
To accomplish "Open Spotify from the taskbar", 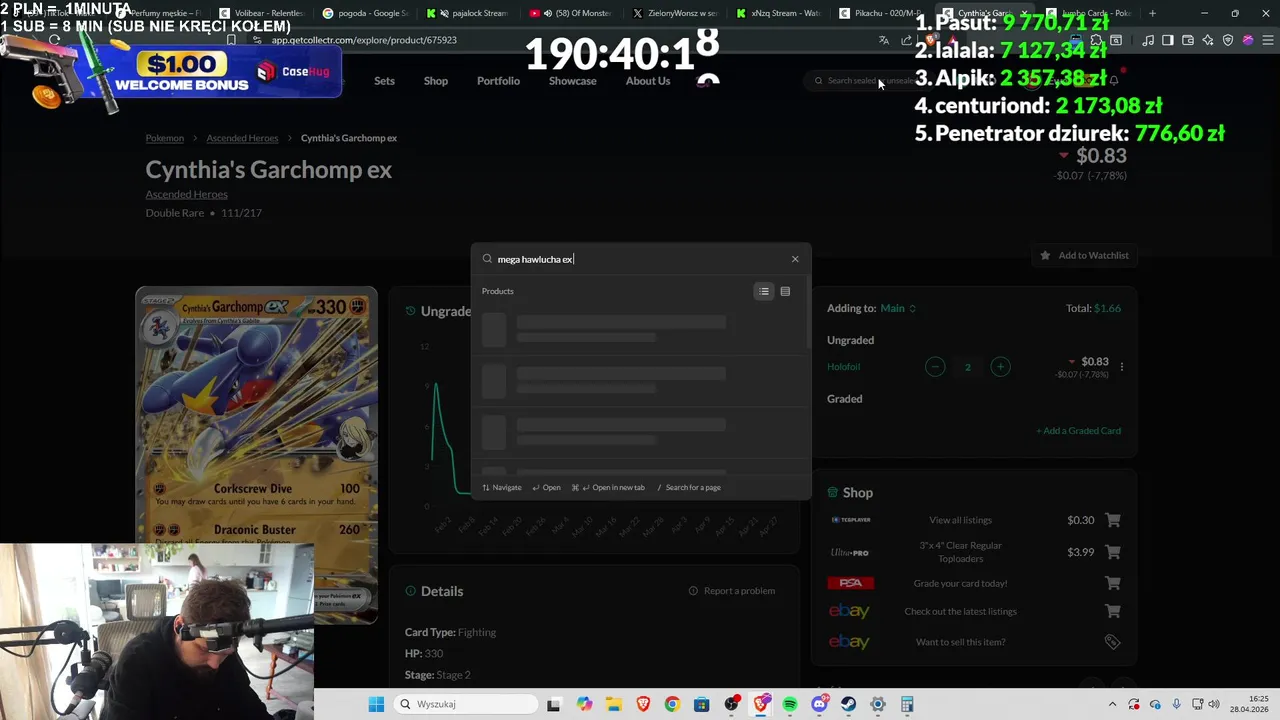I will click(790, 704).
